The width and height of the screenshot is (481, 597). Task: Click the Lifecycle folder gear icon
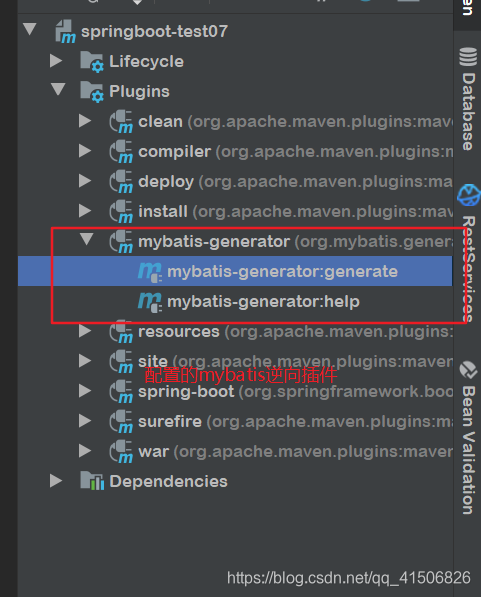point(92,62)
